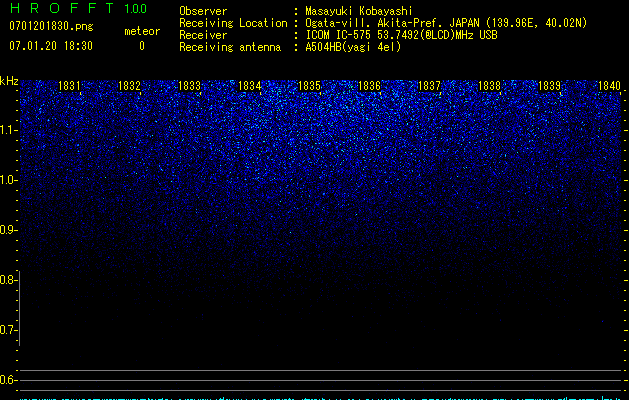
Task: Select the location text Ogata-vill. Akita-Pref. JAPAN
Action: click(392, 23)
